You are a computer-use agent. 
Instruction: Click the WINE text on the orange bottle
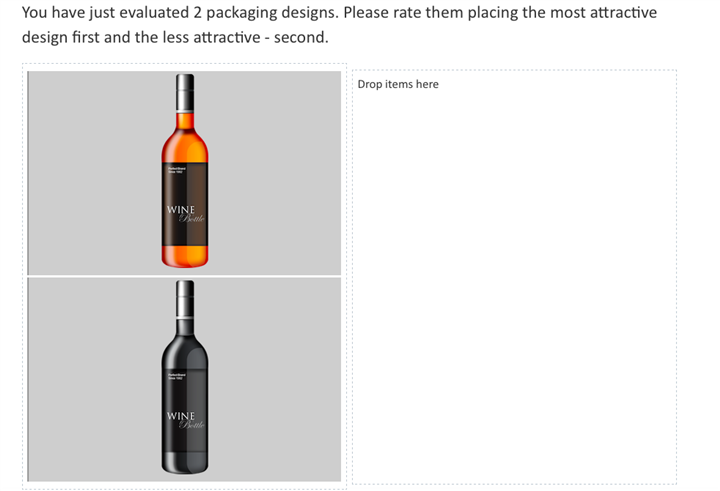click(180, 209)
